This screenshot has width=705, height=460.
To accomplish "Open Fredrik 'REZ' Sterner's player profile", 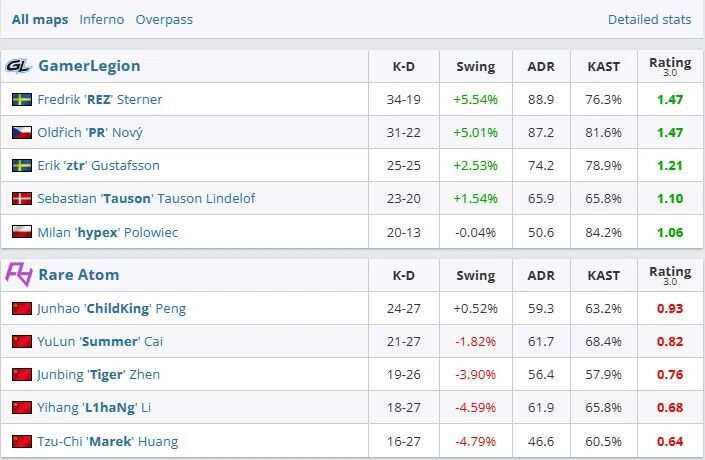I will (x=100, y=100).
